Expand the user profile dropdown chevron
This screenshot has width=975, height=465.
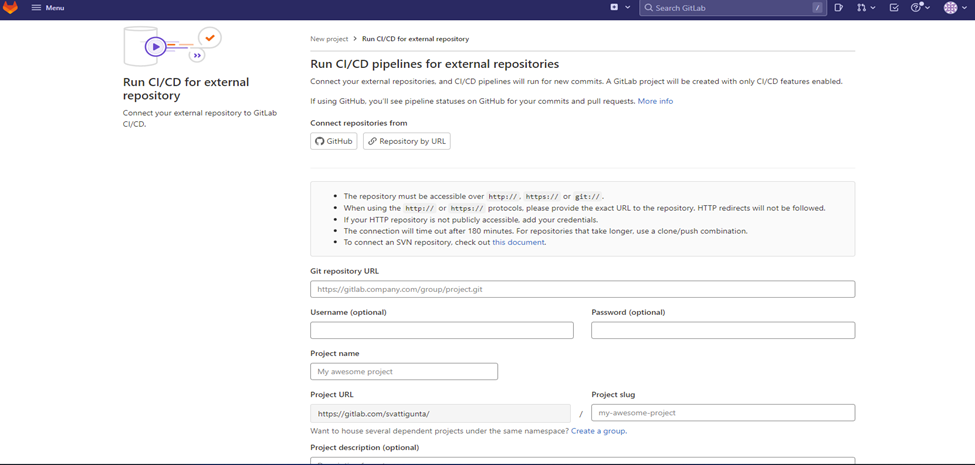pyautogui.click(x=964, y=7)
